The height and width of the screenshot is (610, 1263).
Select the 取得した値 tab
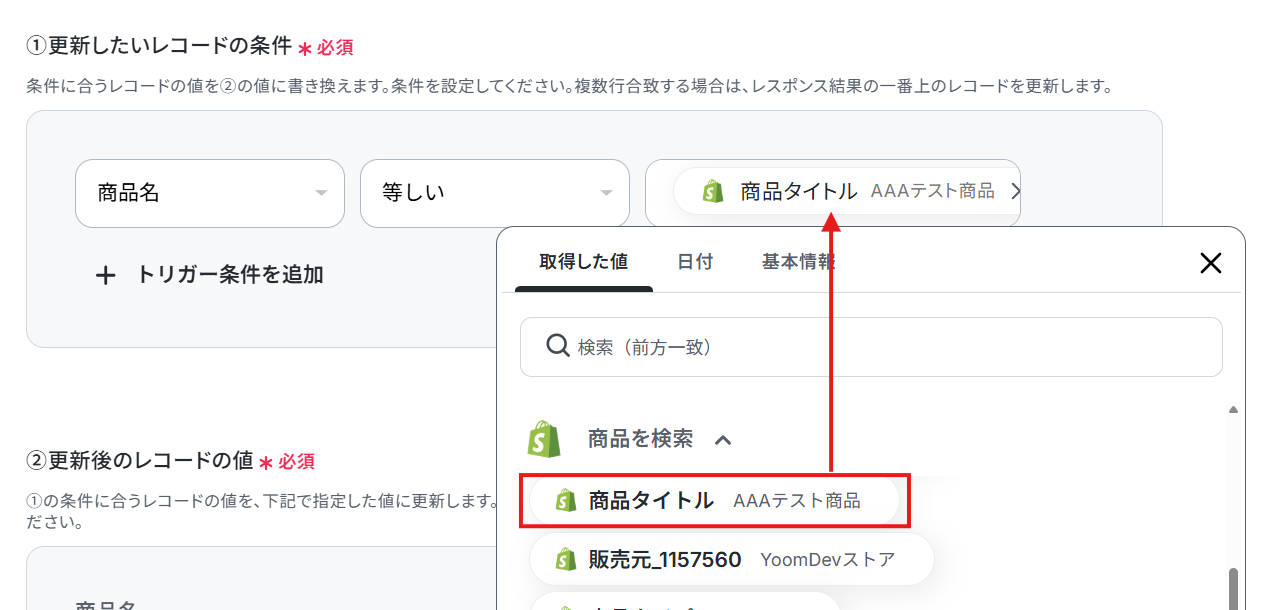(x=584, y=262)
